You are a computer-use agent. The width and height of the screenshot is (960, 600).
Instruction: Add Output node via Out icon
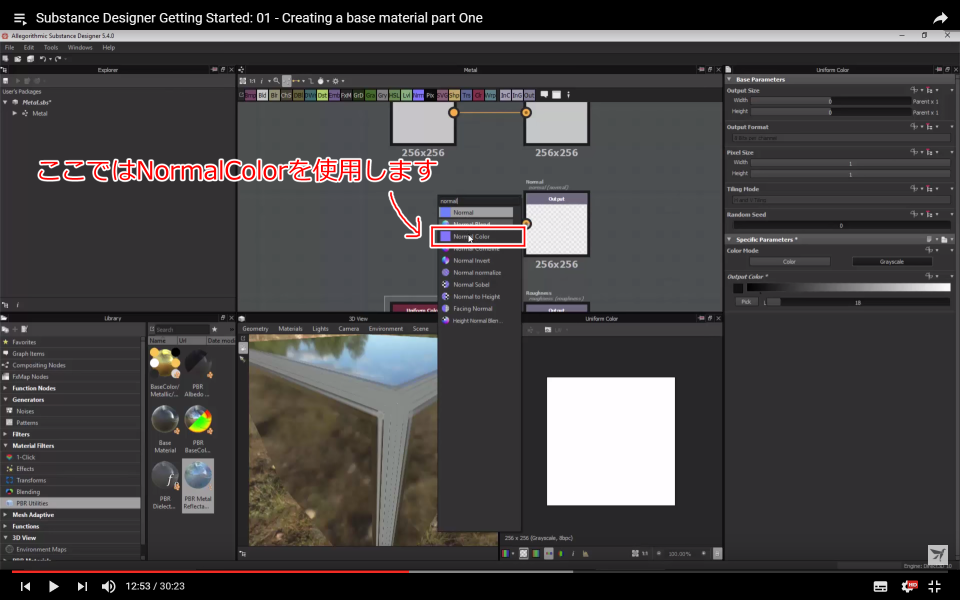click(530, 96)
